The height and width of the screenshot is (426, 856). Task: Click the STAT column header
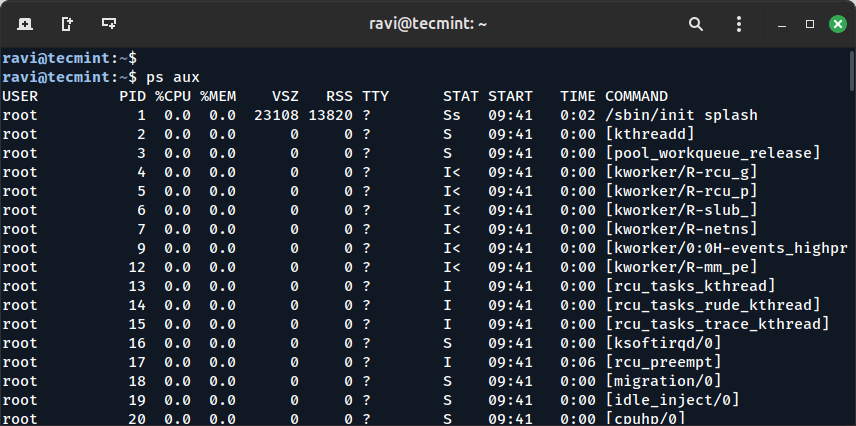[x=461, y=96]
